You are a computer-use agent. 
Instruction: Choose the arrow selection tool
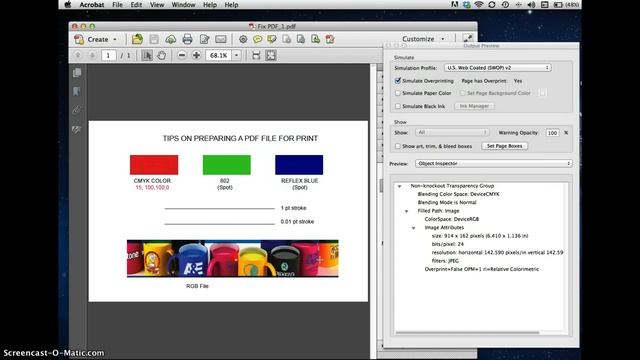point(147,55)
